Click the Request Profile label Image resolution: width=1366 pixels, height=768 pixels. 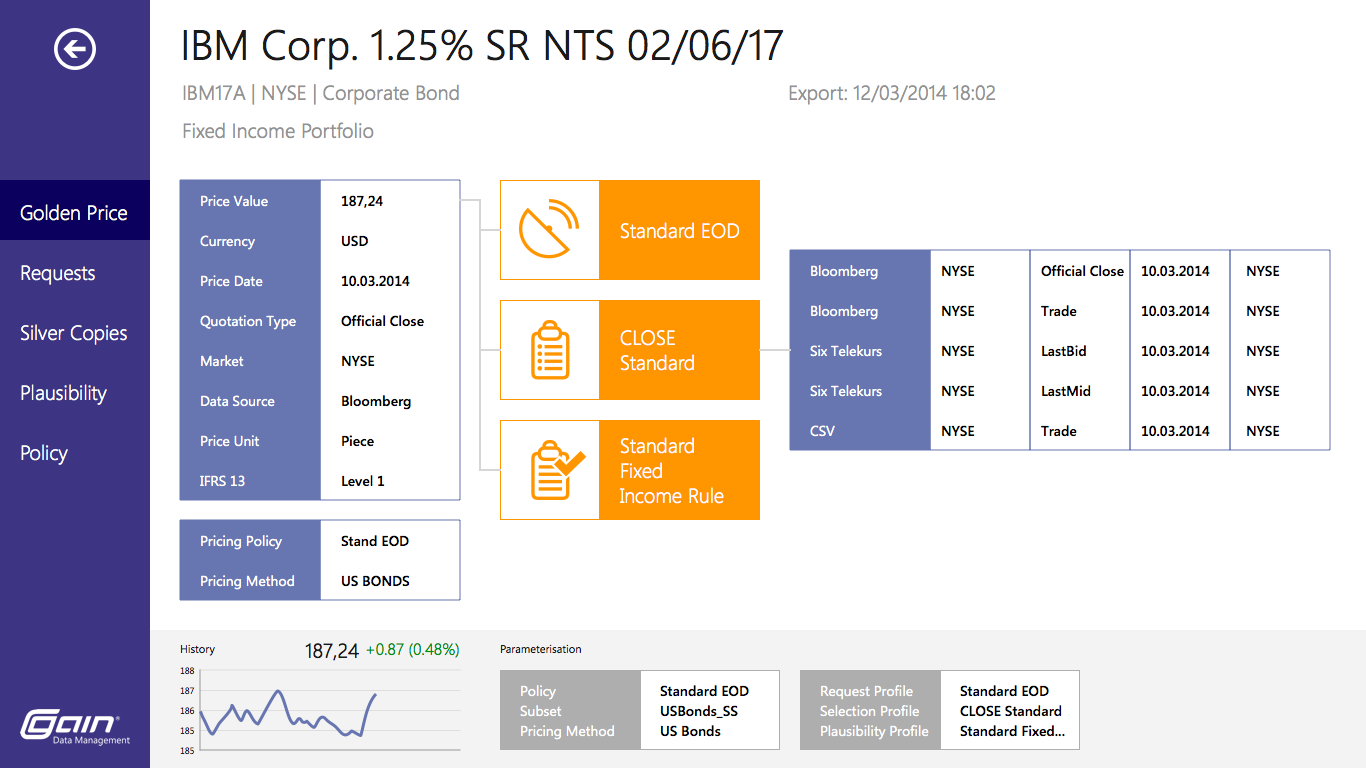pyautogui.click(x=866, y=691)
